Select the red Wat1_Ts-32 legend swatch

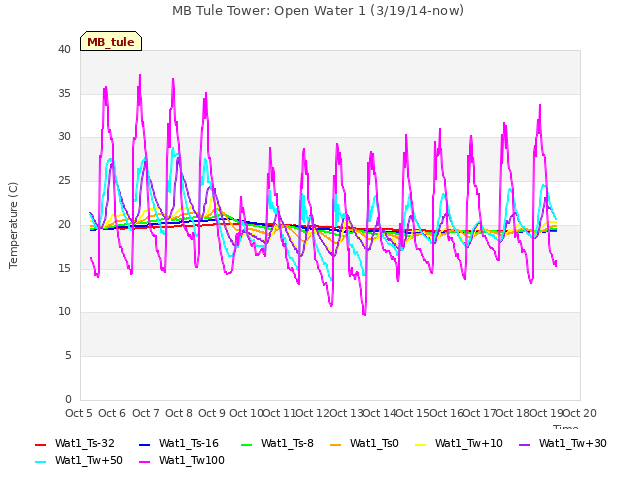point(41,444)
